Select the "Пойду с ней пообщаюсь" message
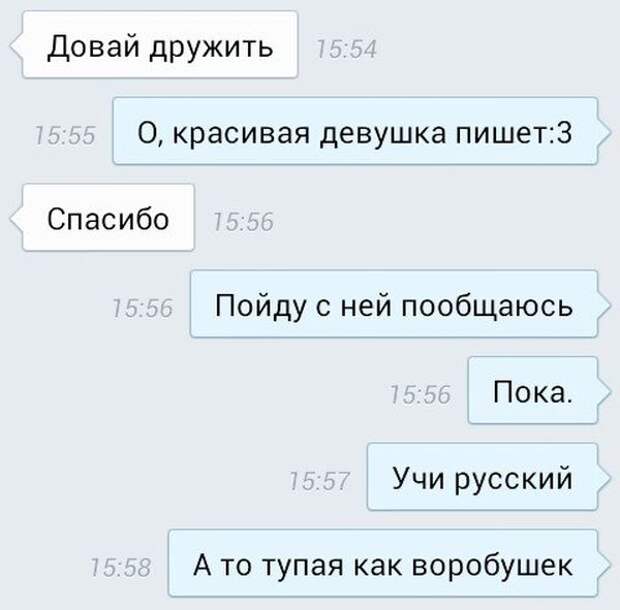620x610 pixels. pos(393,304)
